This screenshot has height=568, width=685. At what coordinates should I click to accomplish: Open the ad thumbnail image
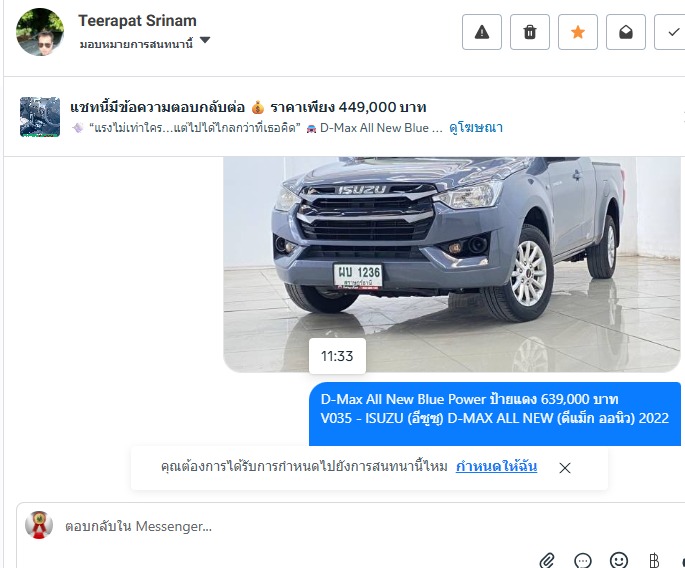point(40,117)
